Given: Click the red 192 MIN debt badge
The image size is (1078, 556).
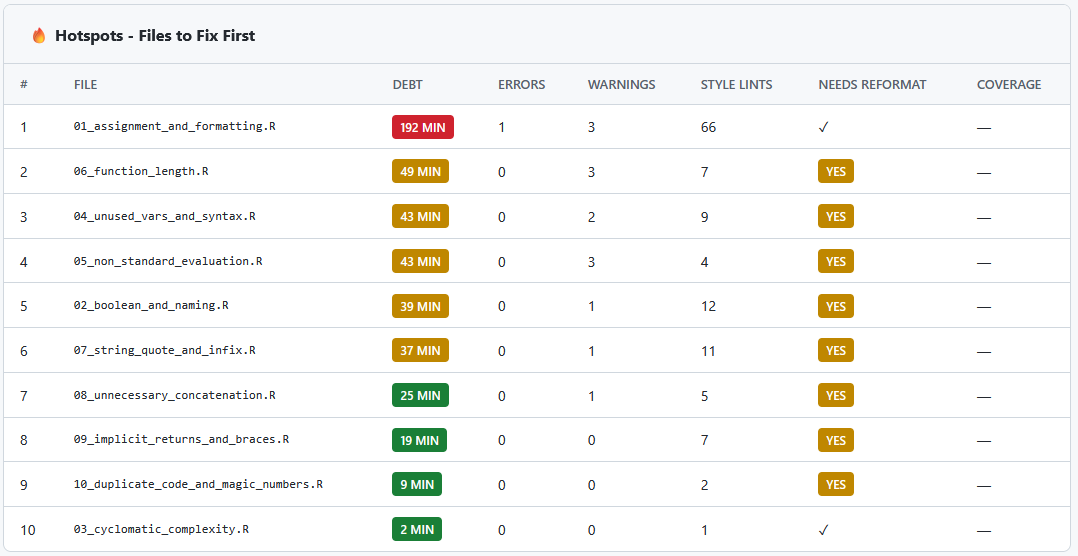Looking at the screenshot, I should (x=423, y=127).
